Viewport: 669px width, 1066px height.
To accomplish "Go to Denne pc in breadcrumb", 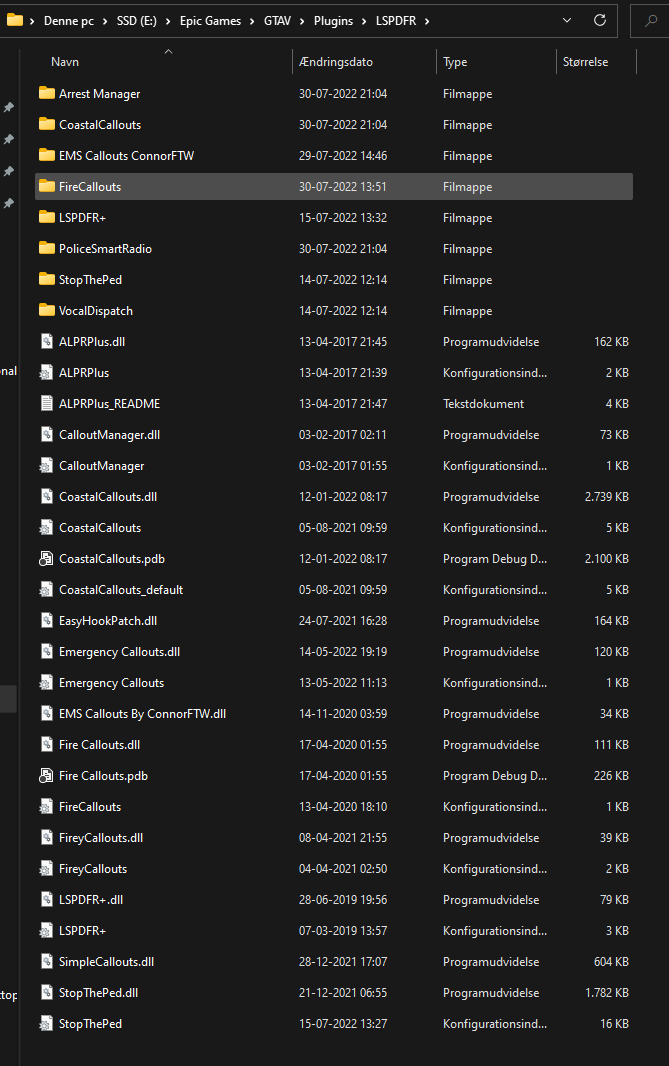I will (x=69, y=21).
